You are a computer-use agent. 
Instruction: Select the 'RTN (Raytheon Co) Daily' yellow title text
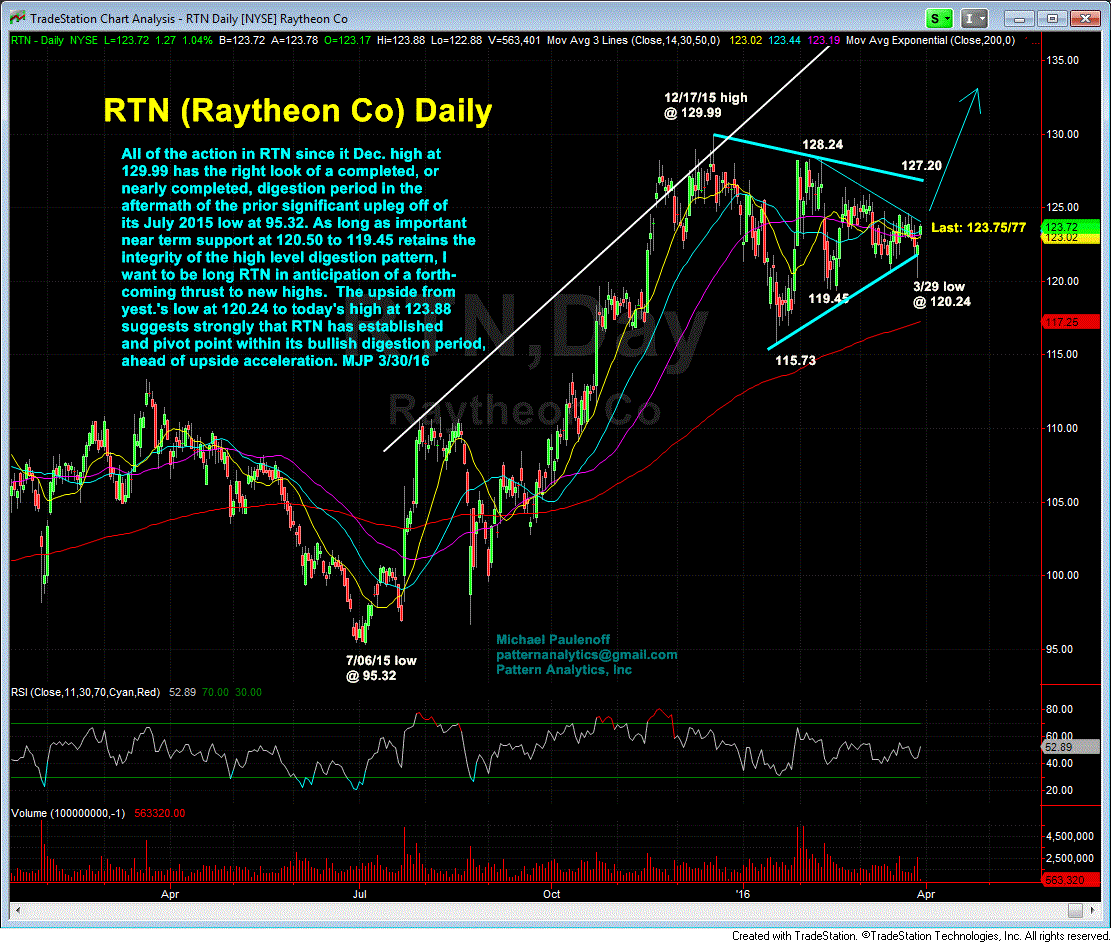(x=298, y=111)
